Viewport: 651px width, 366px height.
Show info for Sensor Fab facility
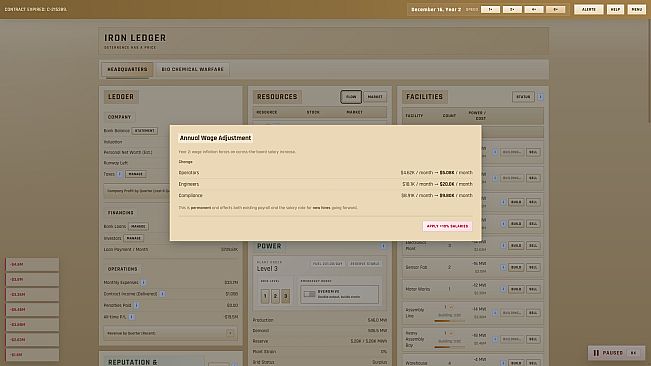tap(503, 267)
